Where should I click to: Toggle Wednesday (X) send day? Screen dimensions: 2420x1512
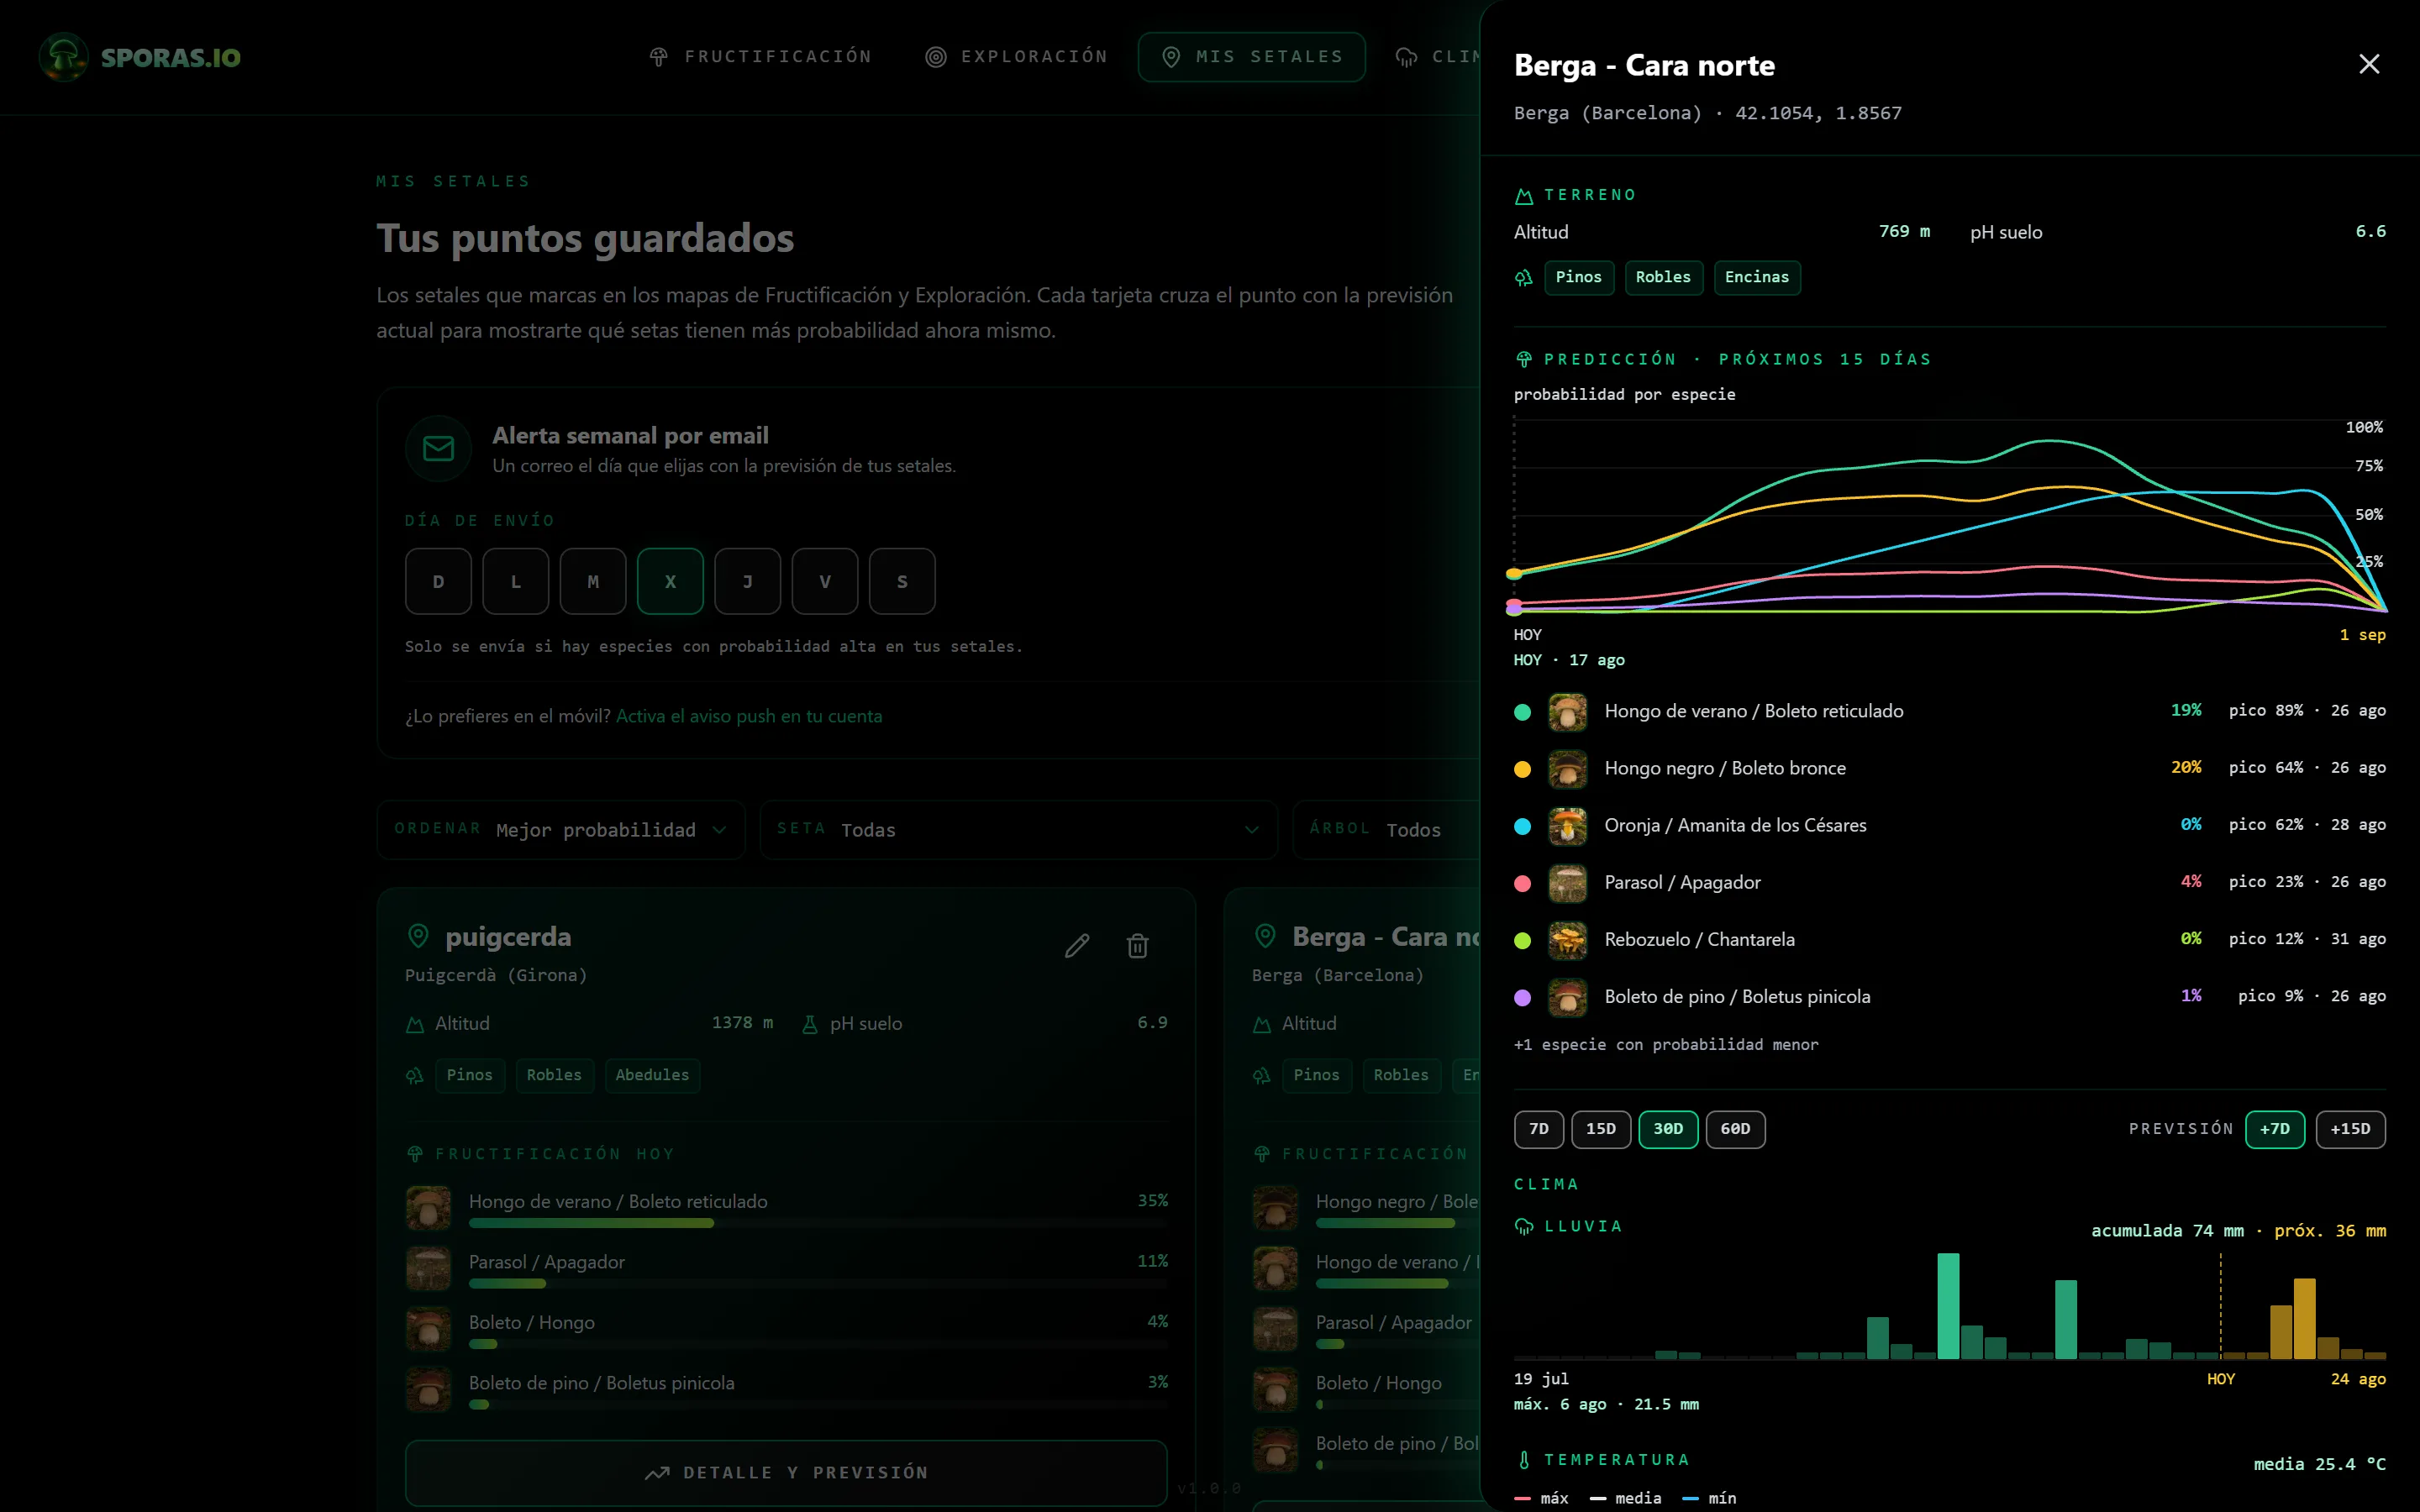670,581
